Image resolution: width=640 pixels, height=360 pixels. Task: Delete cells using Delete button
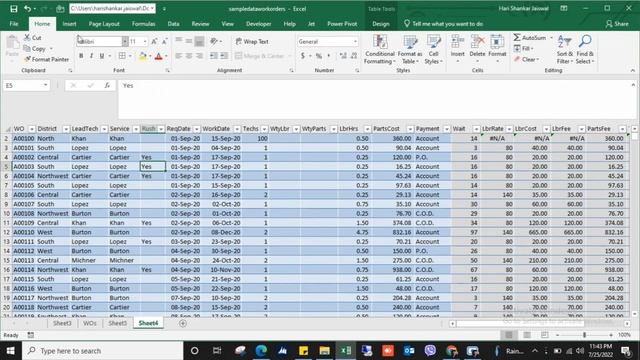477,49
